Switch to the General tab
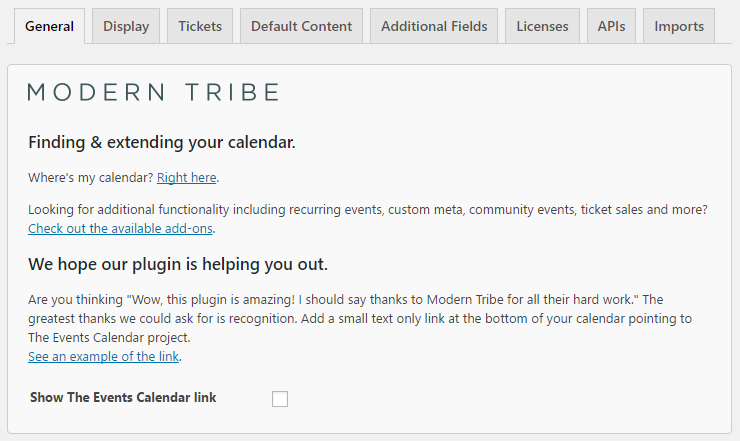 pos(49,26)
